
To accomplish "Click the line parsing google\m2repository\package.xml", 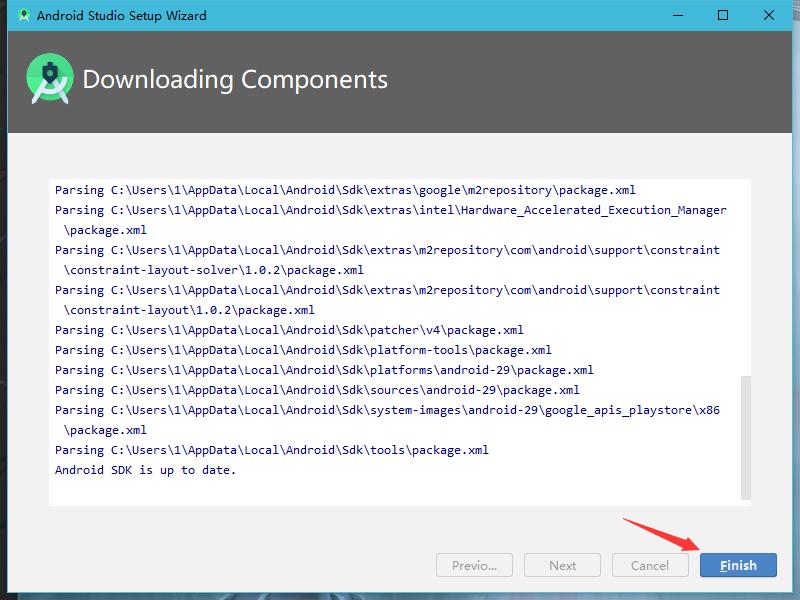I will 345,190.
